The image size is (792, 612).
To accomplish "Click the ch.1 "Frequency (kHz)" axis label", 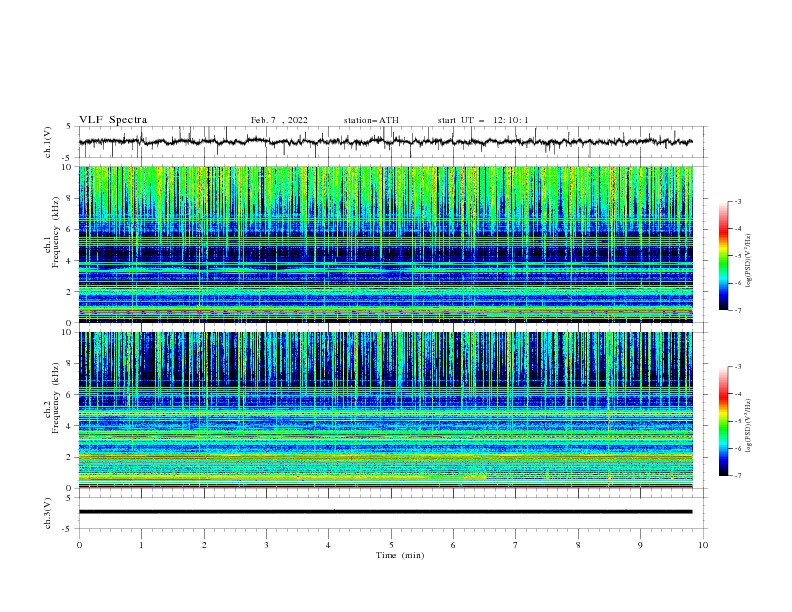I will (x=56, y=232).
